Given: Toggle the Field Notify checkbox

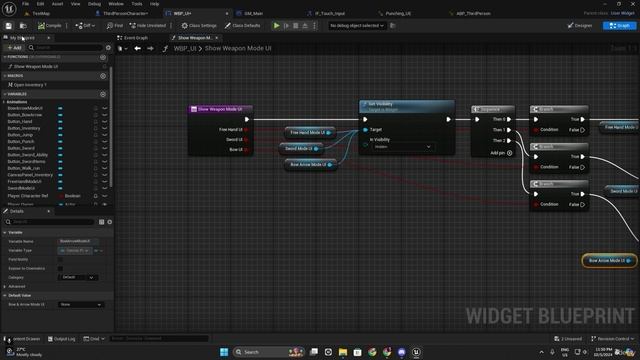Looking at the screenshot, I should tap(60, 260).
